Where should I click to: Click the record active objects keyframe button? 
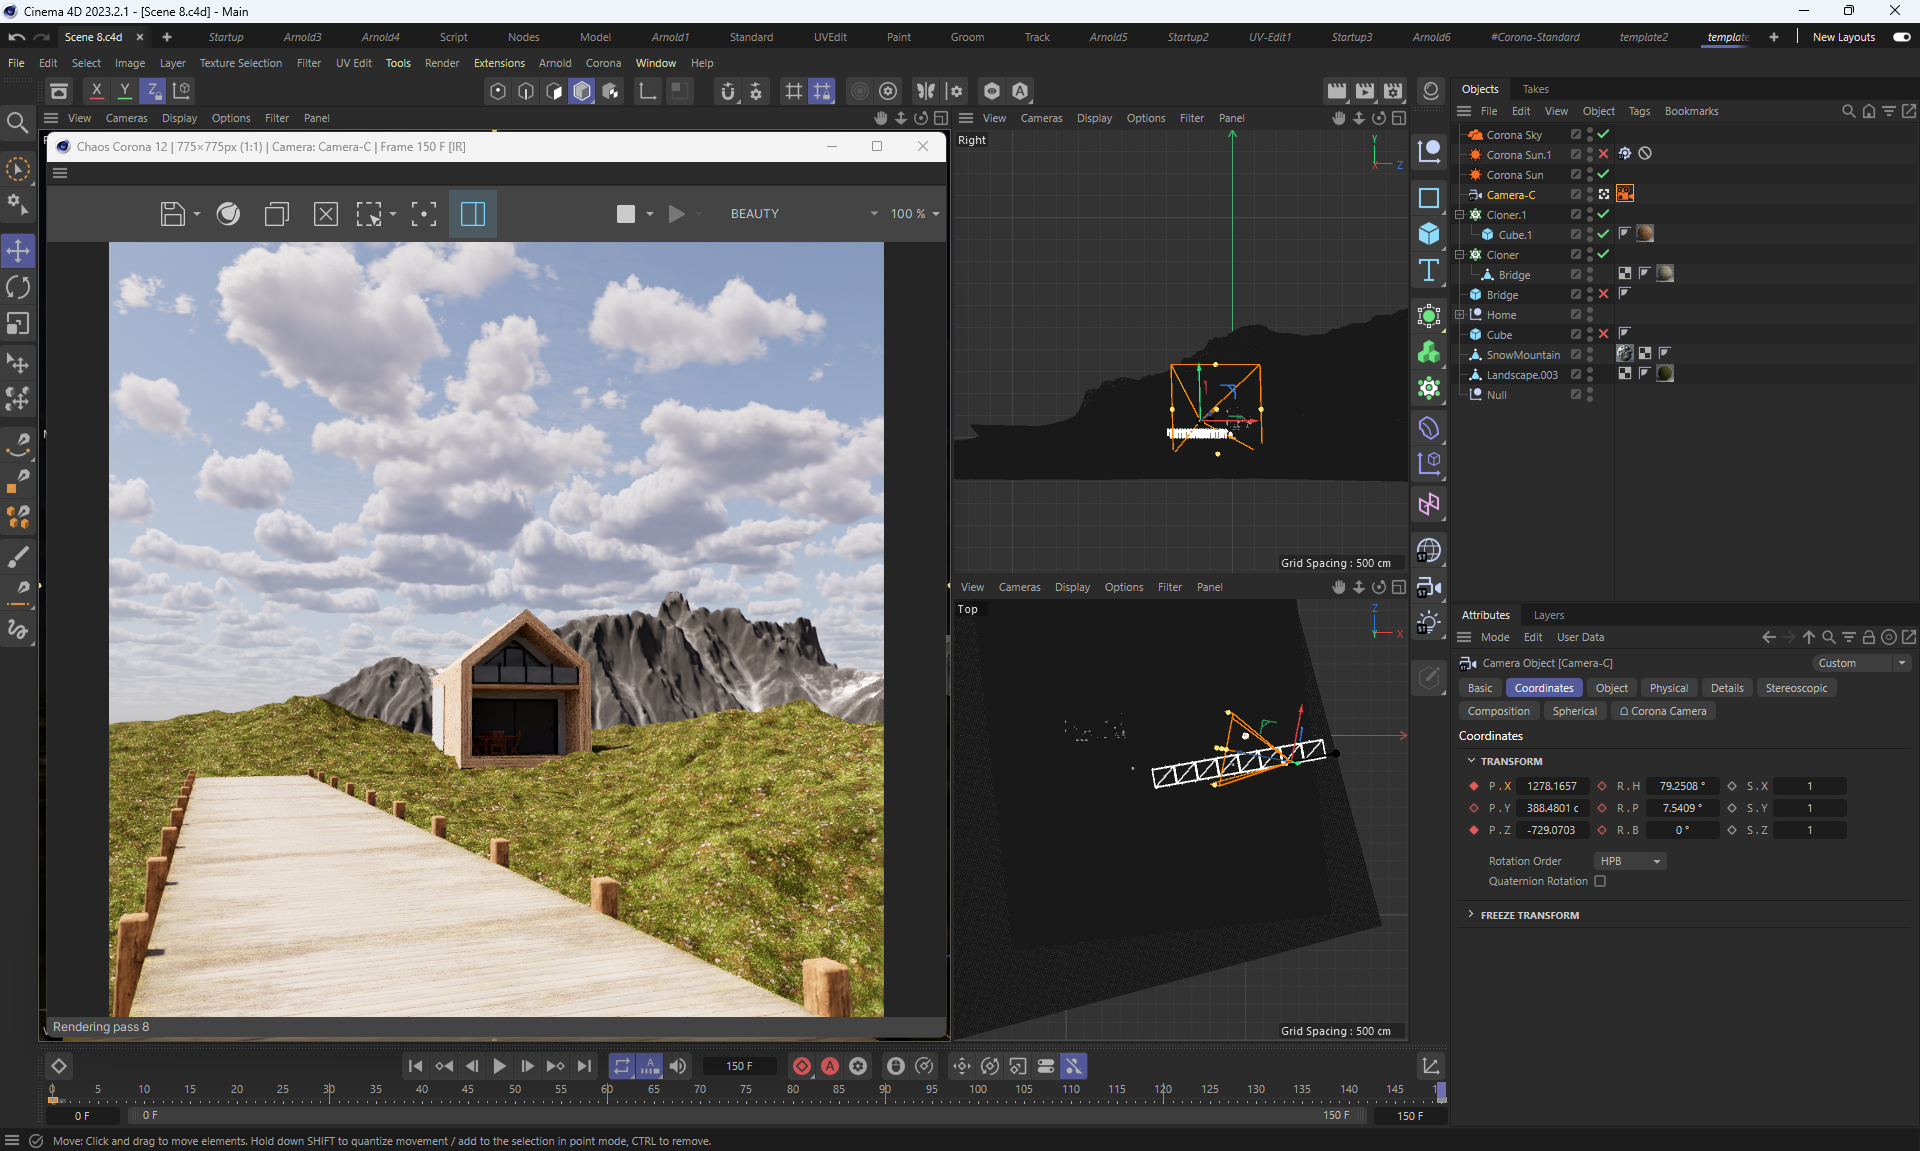tap(802, 1066)
